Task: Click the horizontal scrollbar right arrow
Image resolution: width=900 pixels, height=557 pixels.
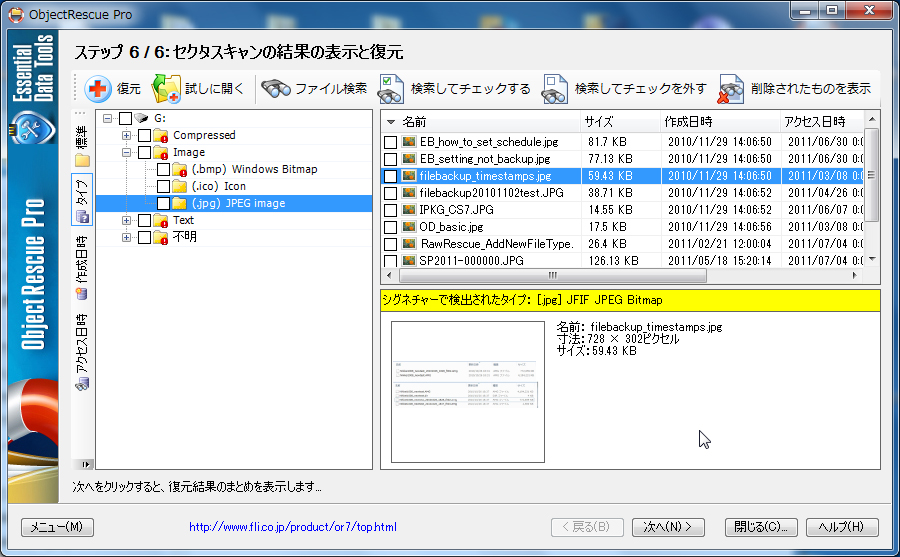Action: pos(855,276)
